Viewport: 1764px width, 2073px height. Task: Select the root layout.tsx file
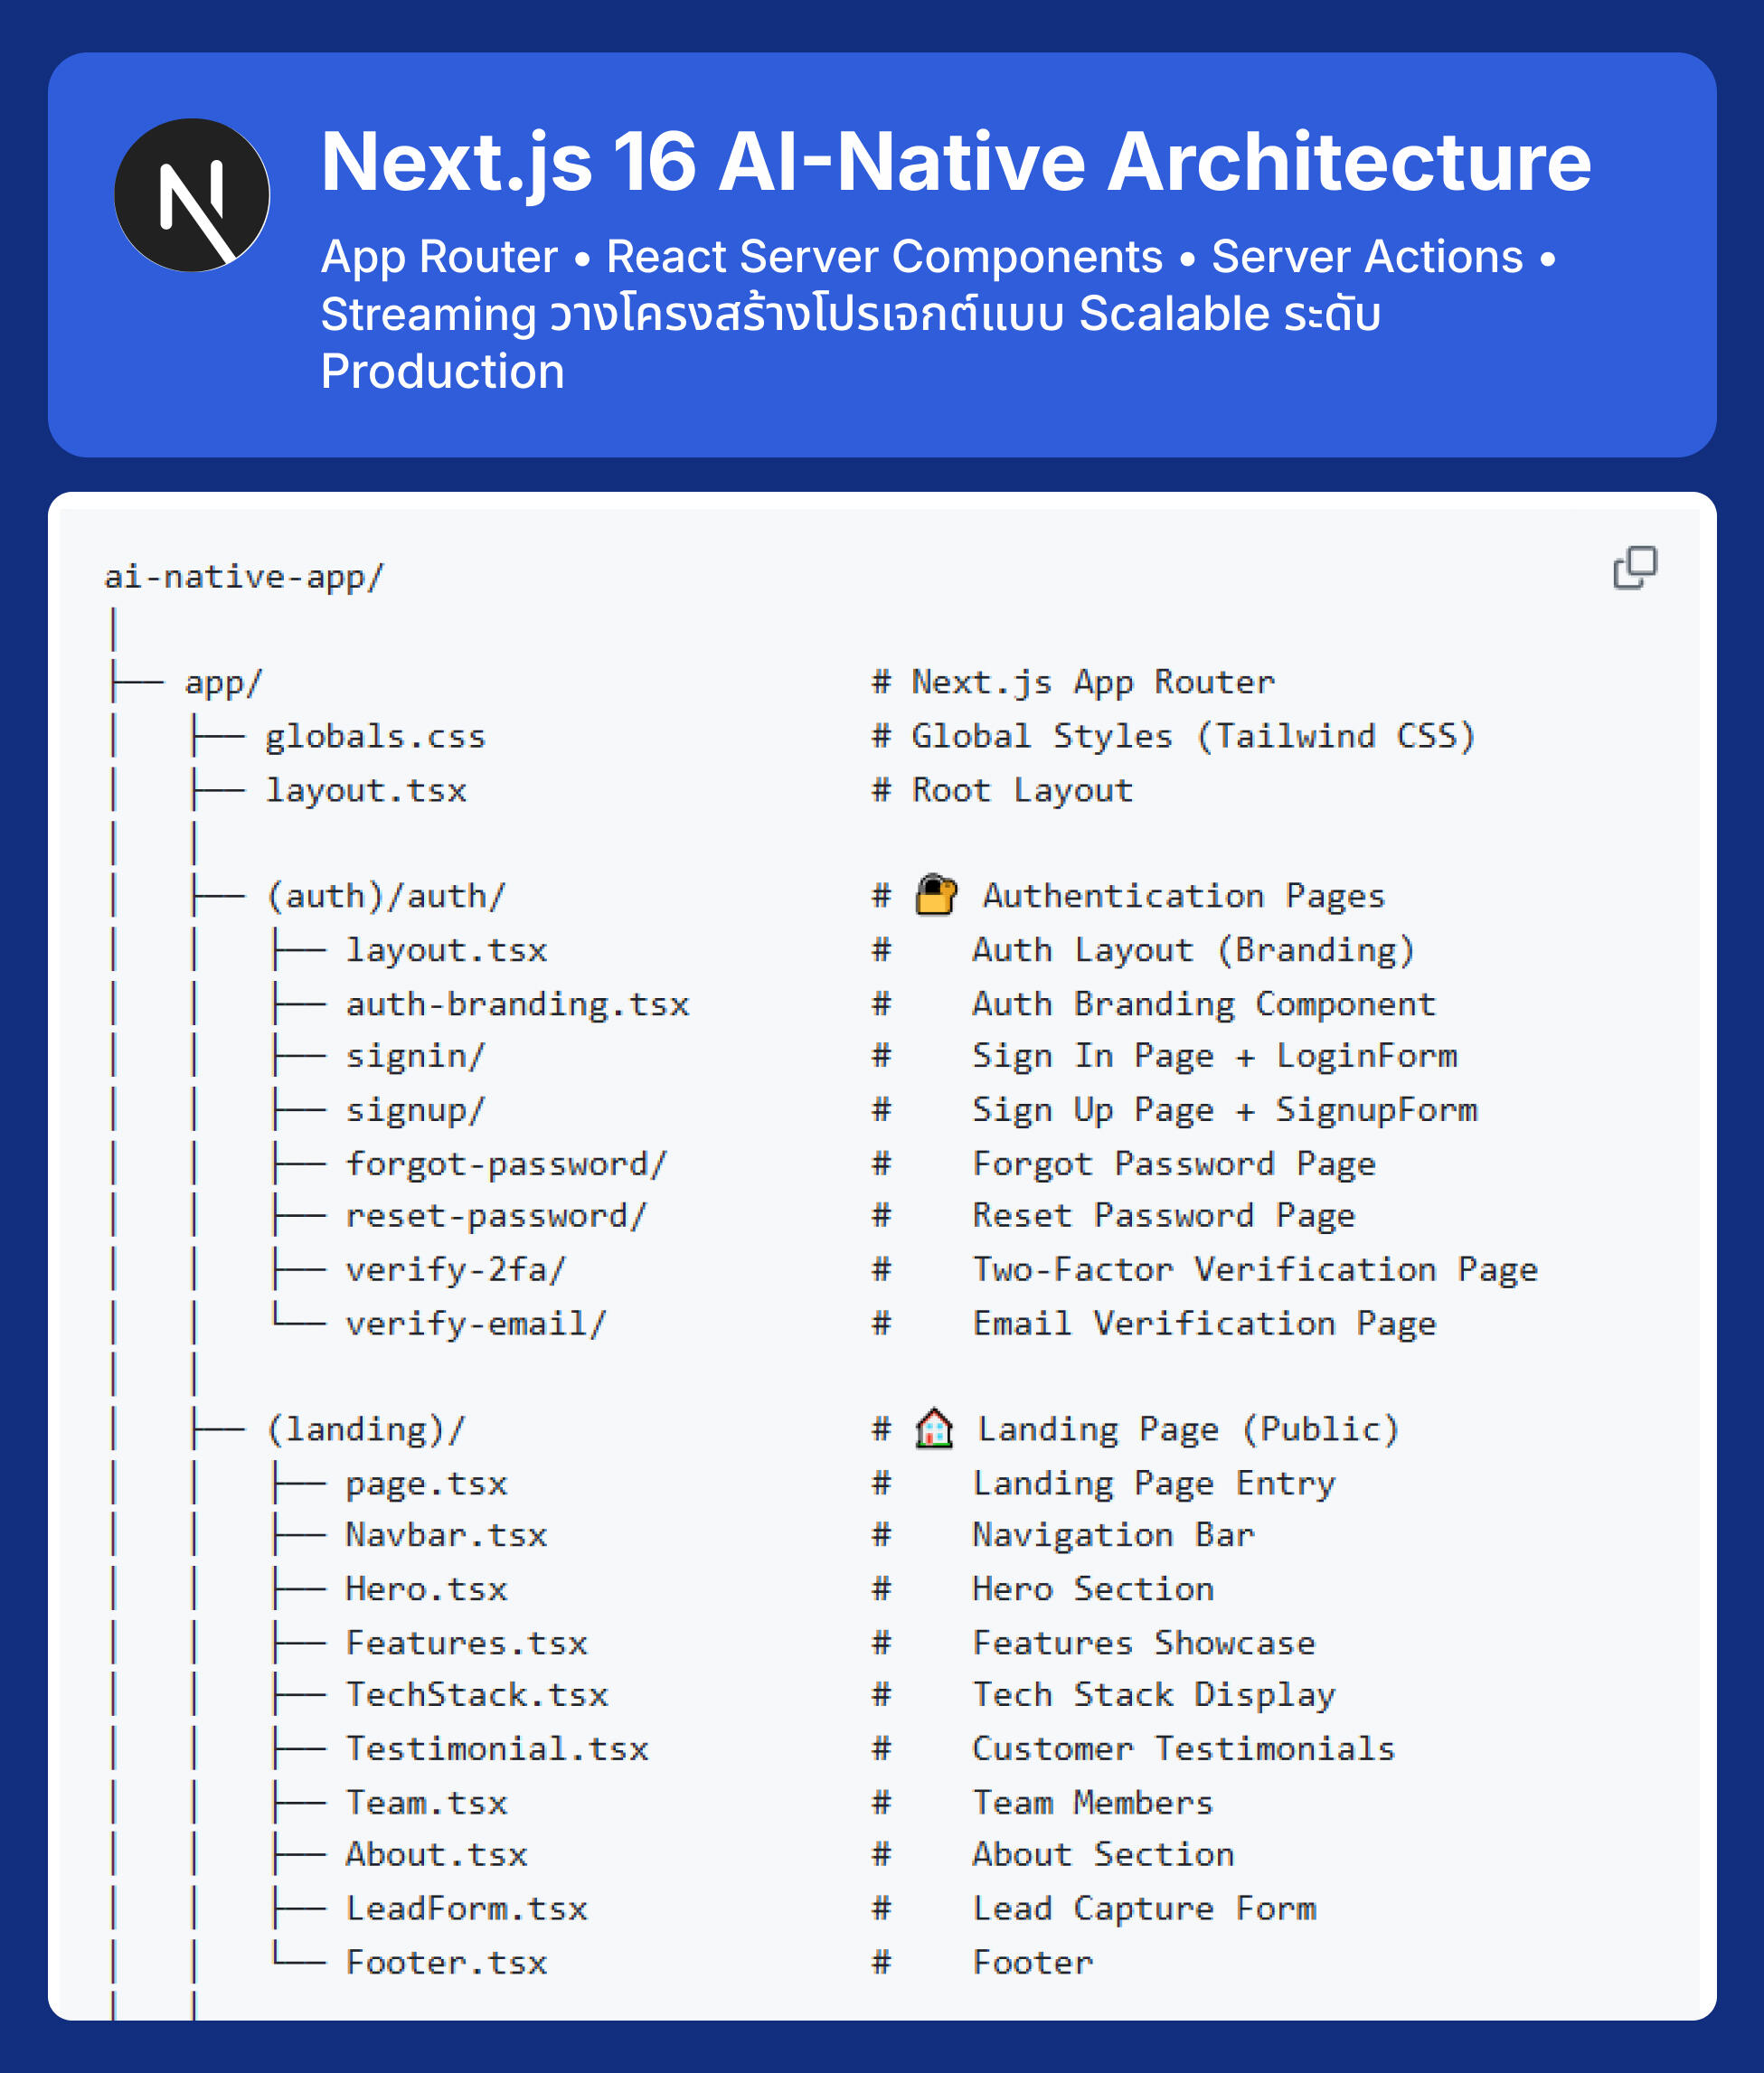pyautogui.click(x=367, y=790)
